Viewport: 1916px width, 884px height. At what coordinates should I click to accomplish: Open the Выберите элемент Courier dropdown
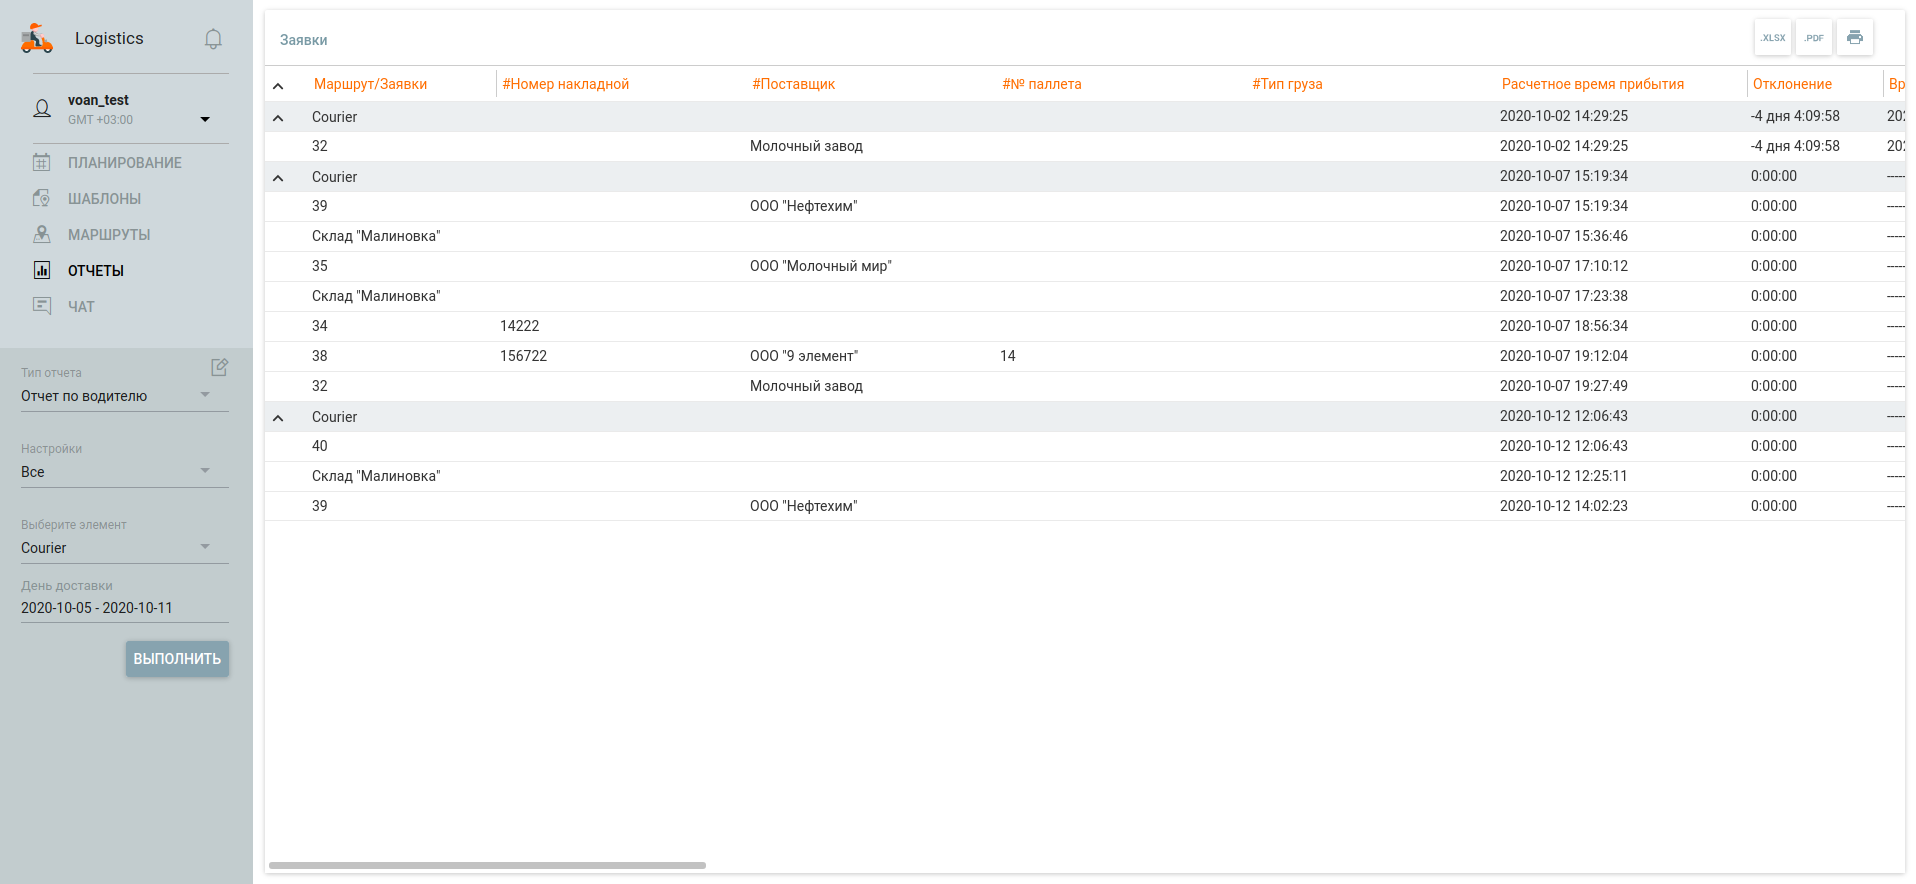pos(124,548)
